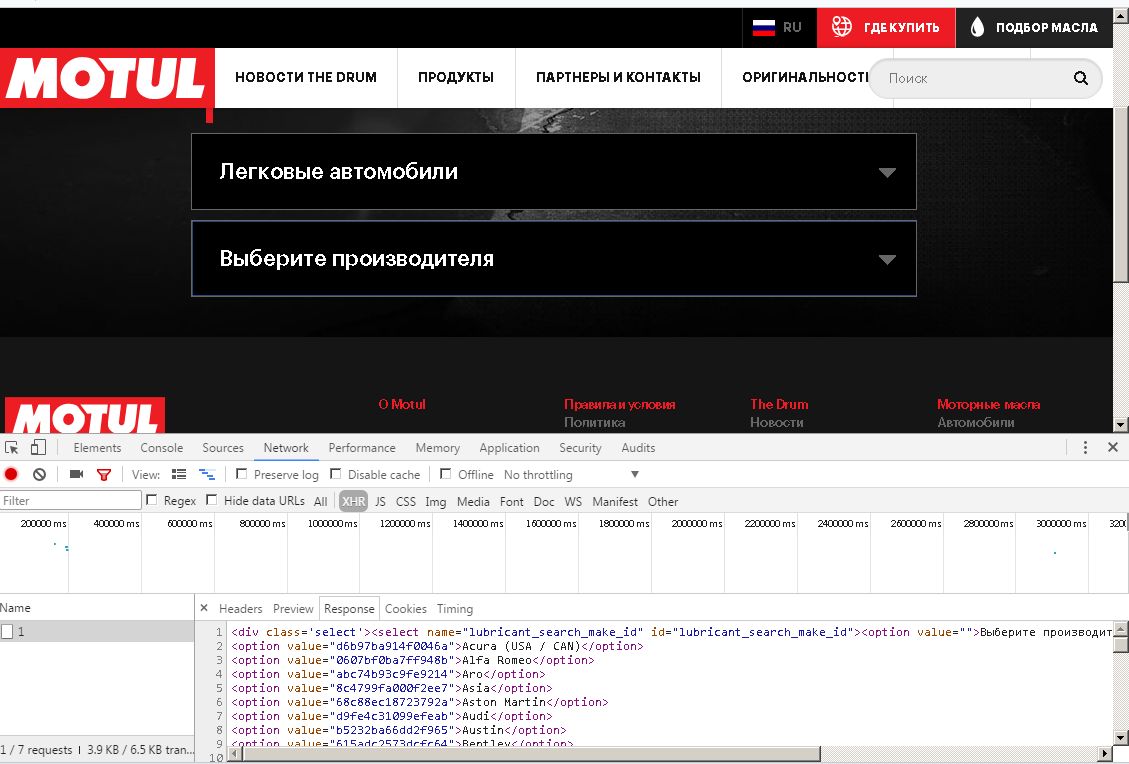Click the footer Motul logo
Image resolution: width=1129 pixels, height=764 pixels.
(85, 415)
